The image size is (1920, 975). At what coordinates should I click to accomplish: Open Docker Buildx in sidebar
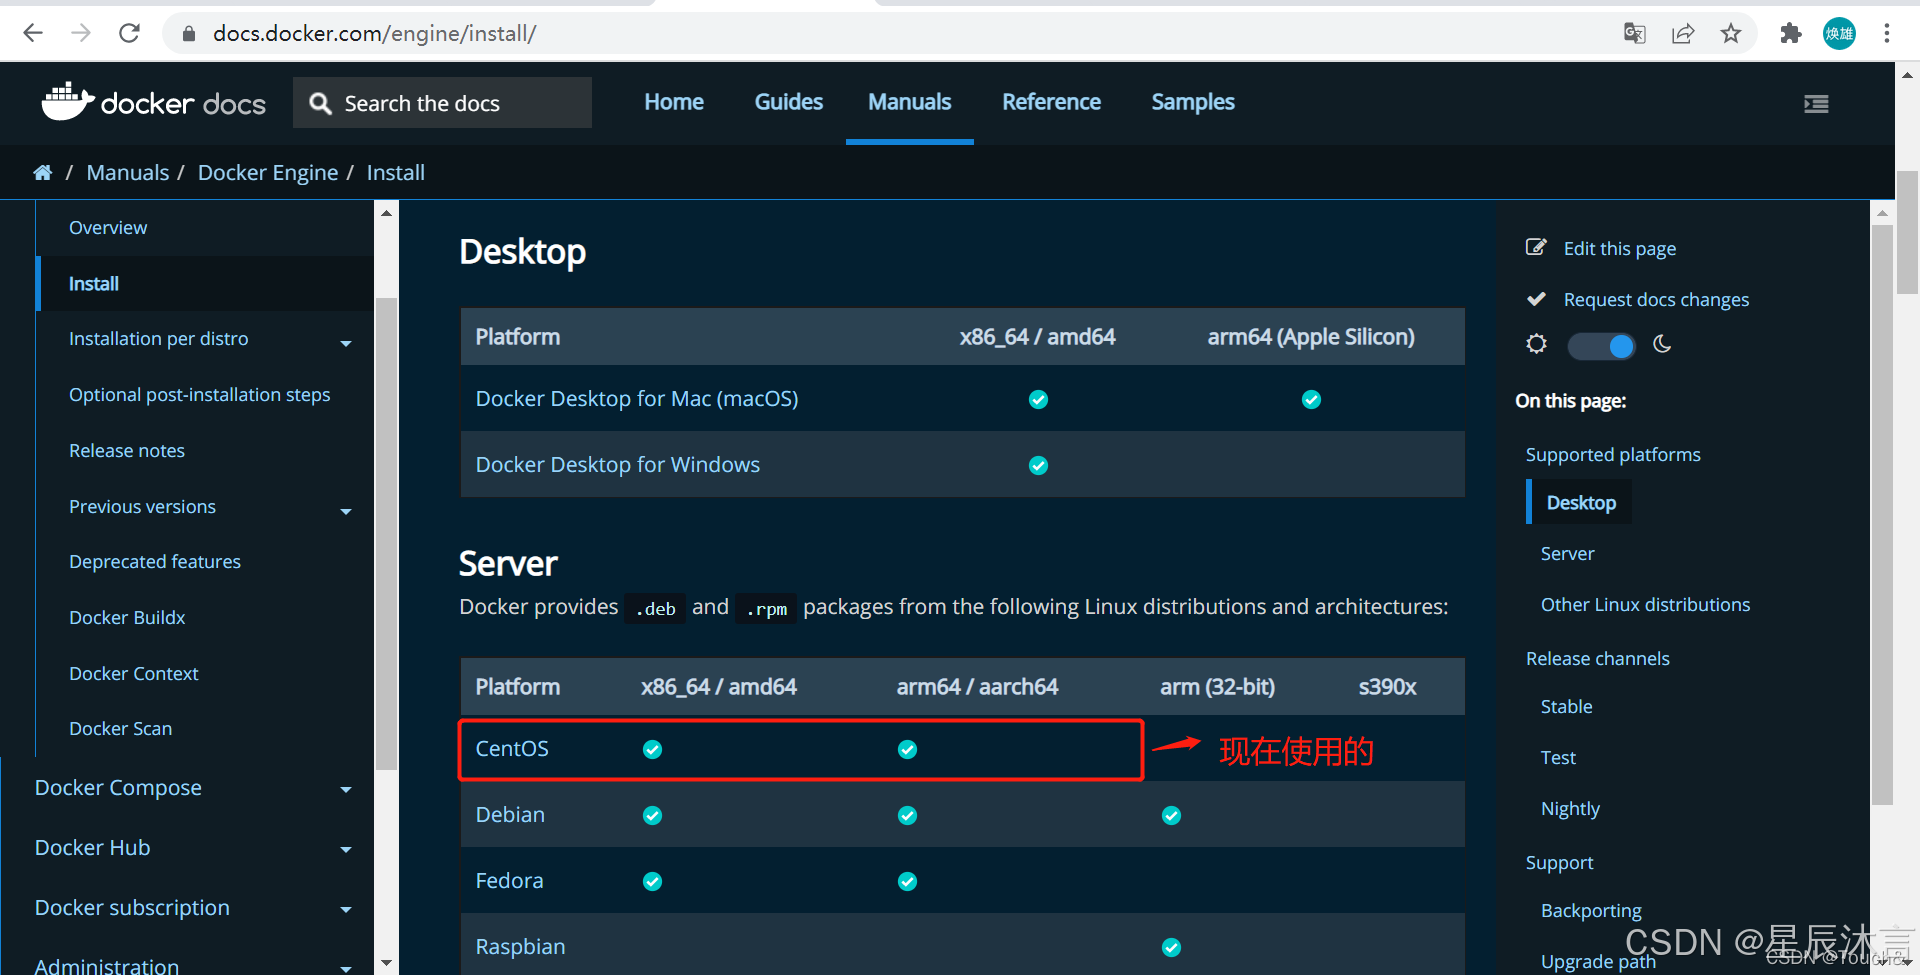(127, 618)
